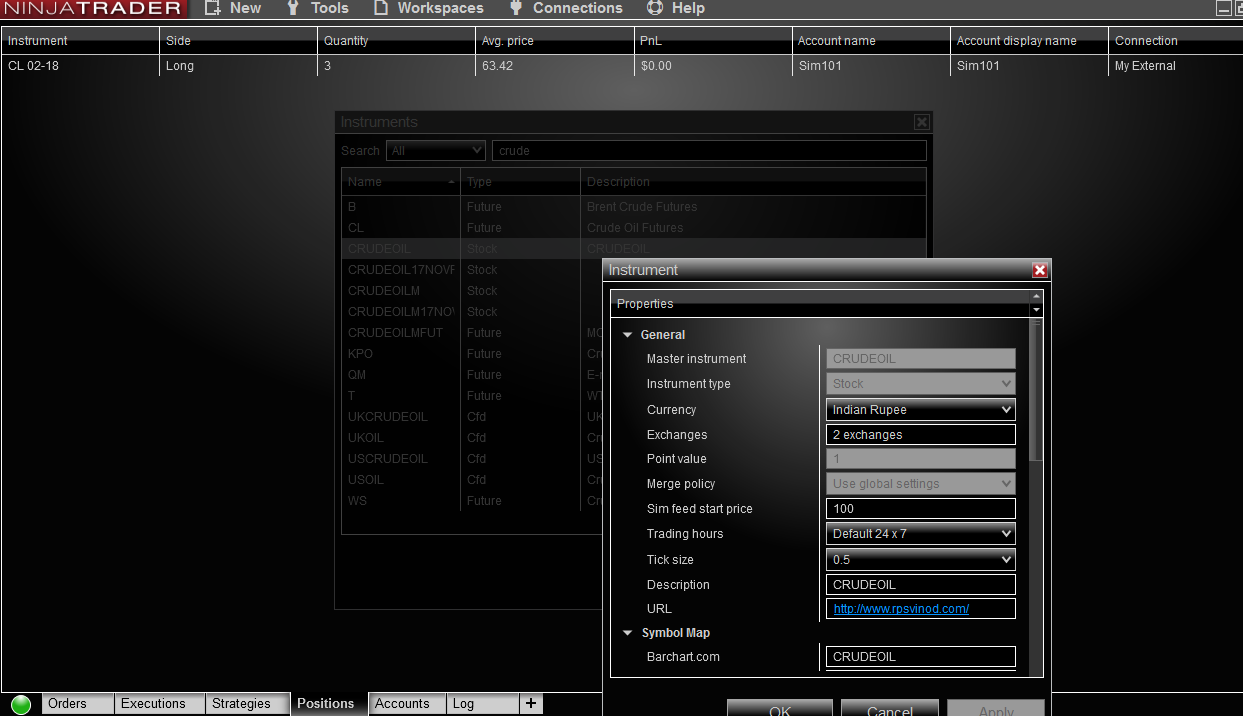
Task: Click the Description field
Action: (x=921, y=585)
